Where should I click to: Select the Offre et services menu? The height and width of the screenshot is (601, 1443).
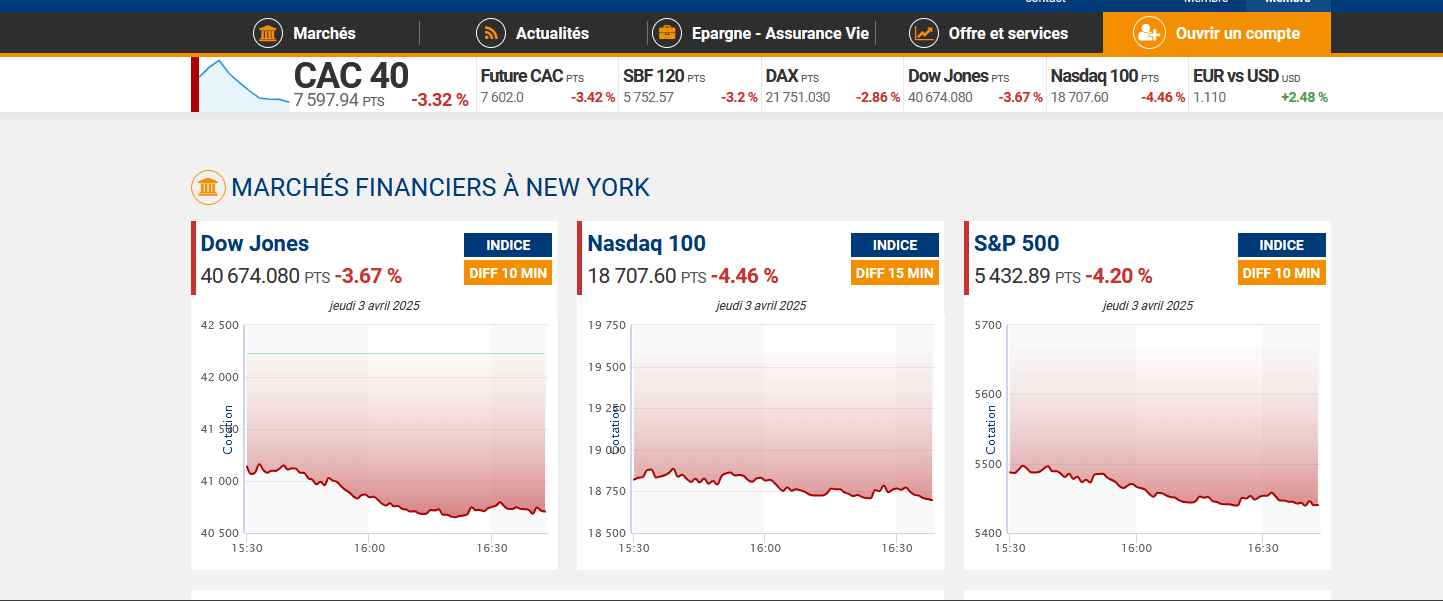[x=1008, y=33]
